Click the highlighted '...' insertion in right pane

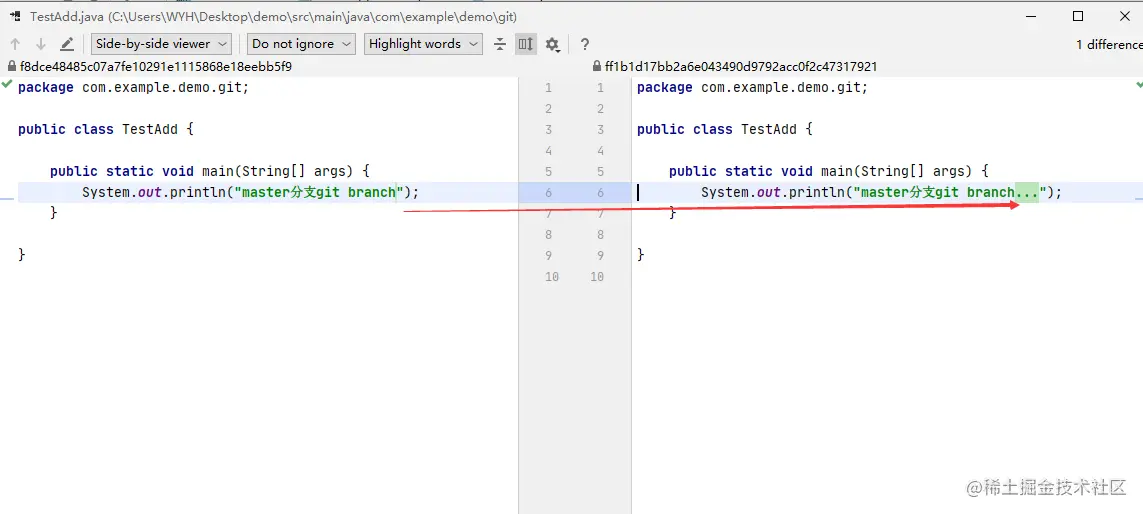click(1026, 192)
